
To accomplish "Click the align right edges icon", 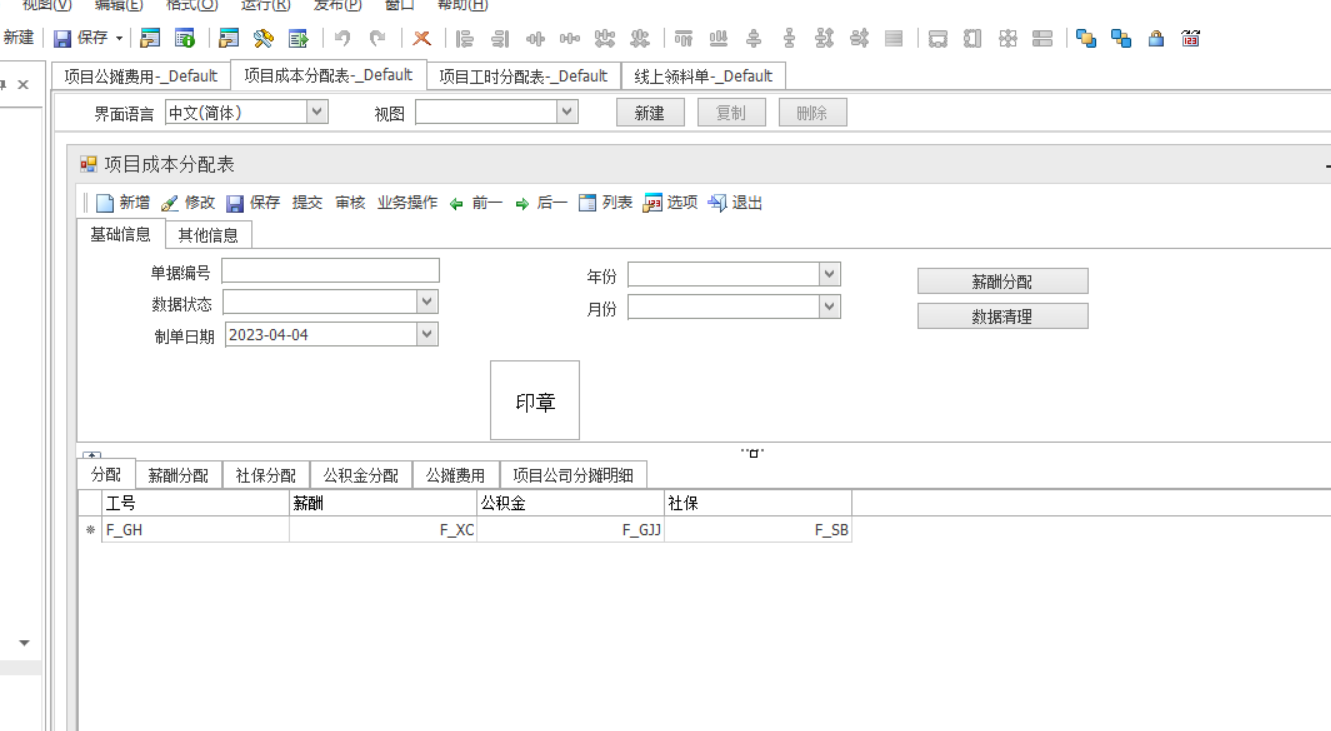I will pyautogui.click(x=500, y=39).
